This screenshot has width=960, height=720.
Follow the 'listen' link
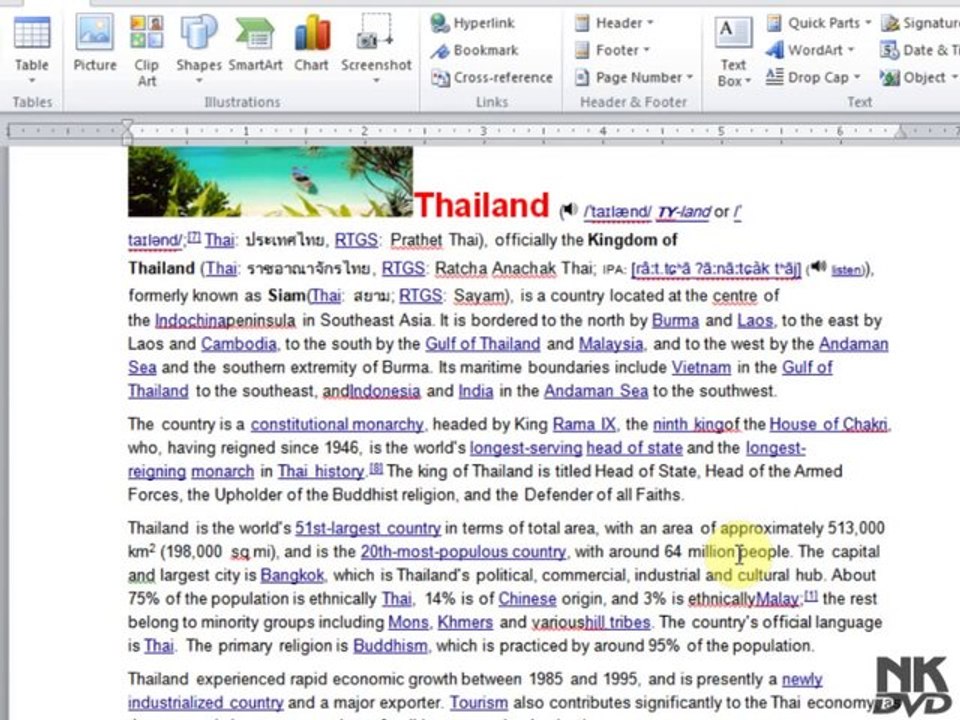847,270
